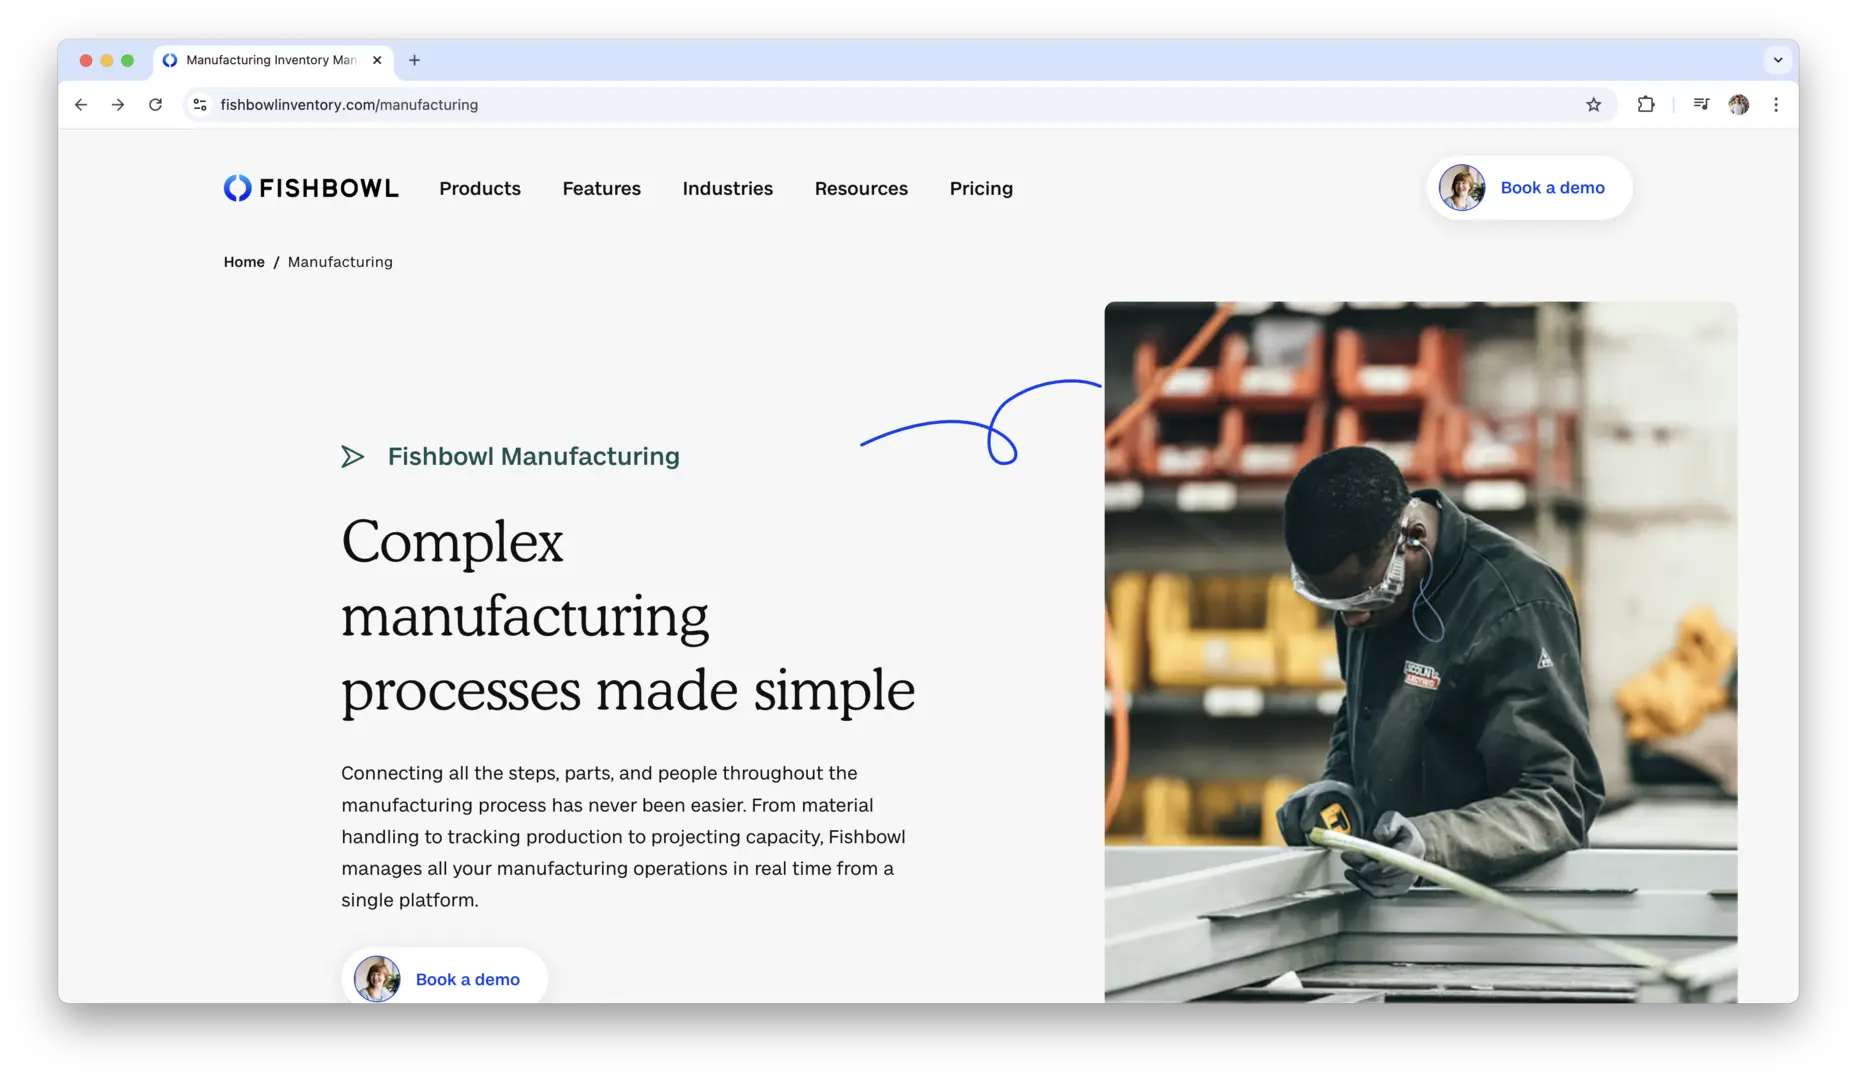1857x1080 pixels.
Task: Click the worker measuring photo
Action: click(1420, 652)
